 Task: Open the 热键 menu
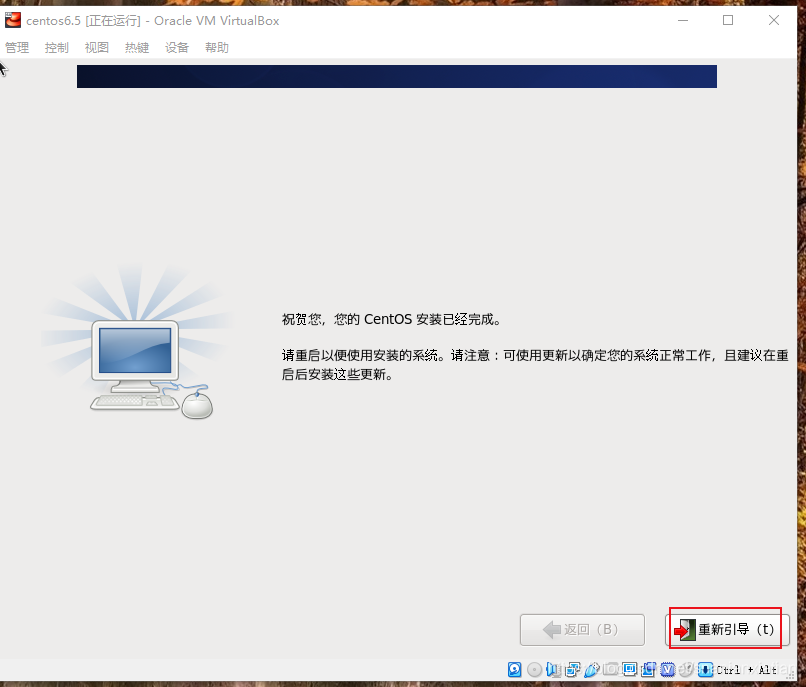137,48
